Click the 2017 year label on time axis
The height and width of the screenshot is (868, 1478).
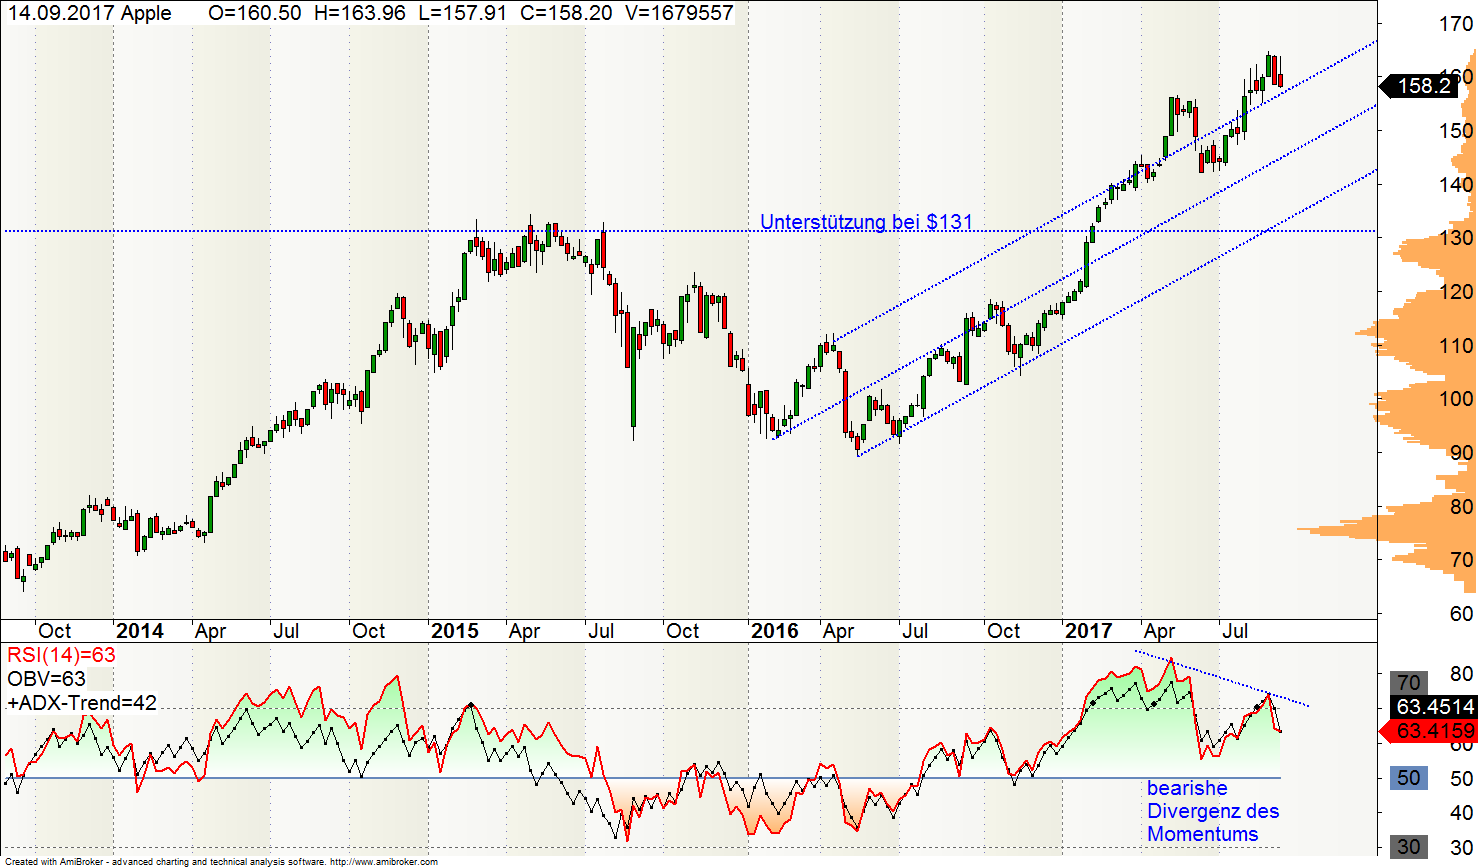[1089, 631]
